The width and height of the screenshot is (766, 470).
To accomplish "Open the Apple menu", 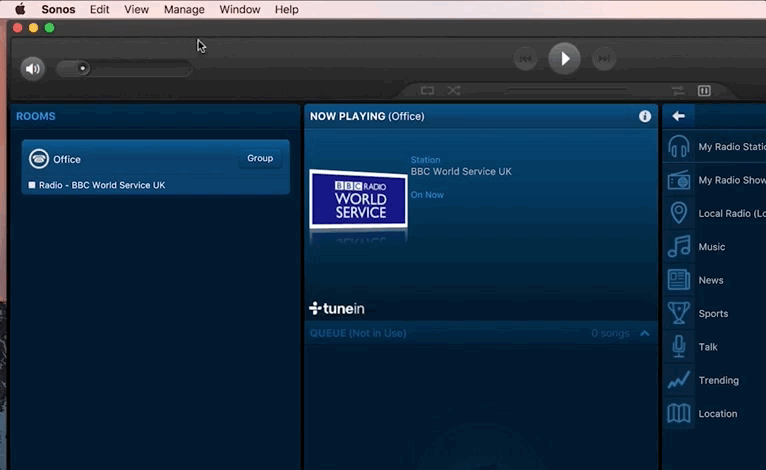I will pos(20,9).
